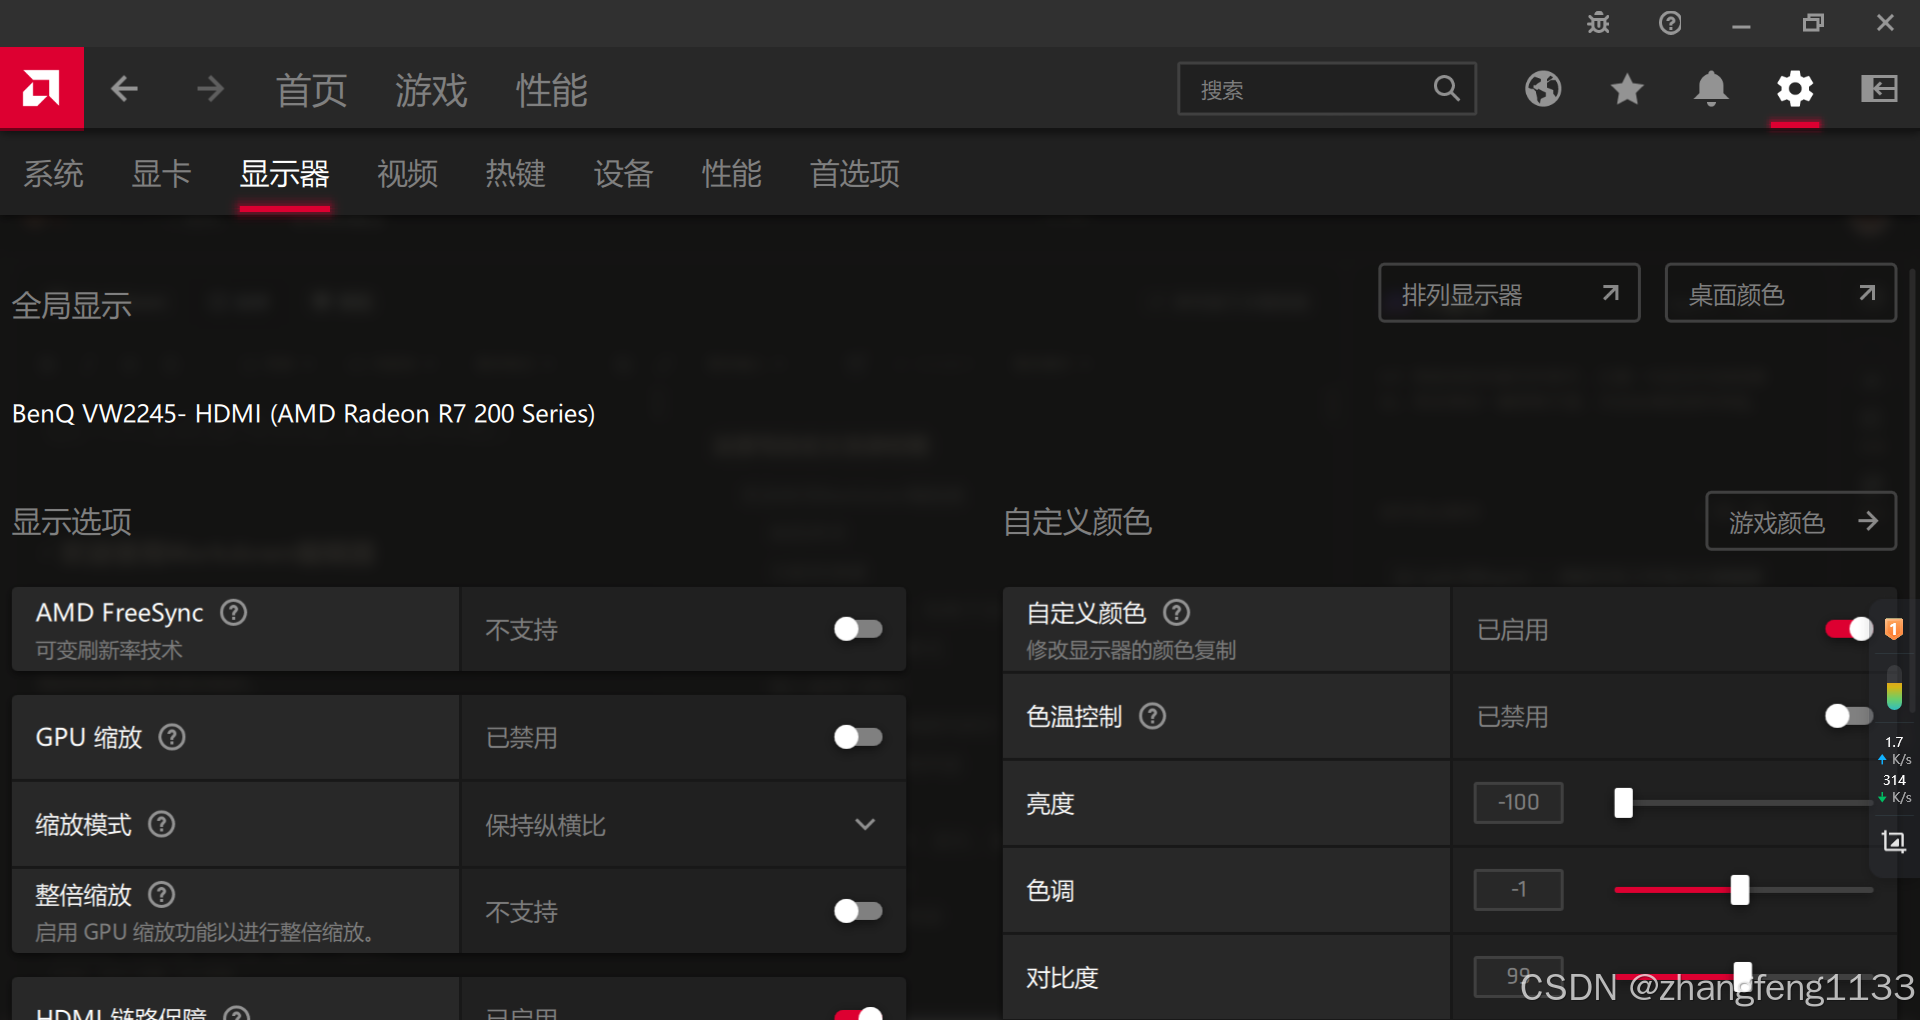The image size is (1920, 1020).
Task: Click the 全局显示 heading
Action: tap(72, 305)
